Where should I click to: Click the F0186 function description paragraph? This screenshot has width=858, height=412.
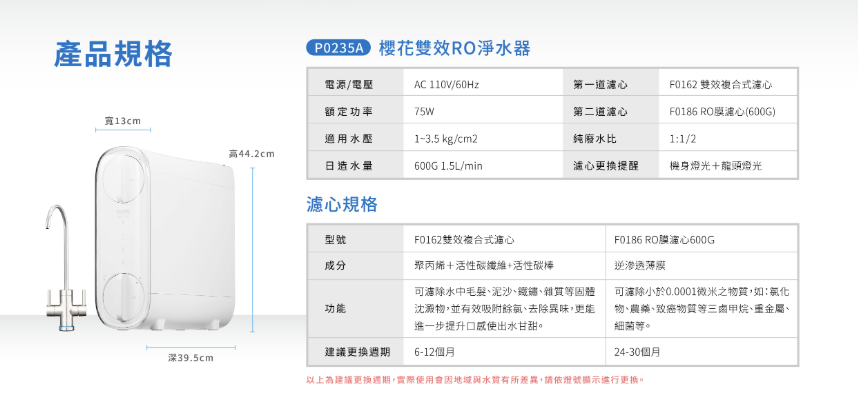[x=702, y=309]
